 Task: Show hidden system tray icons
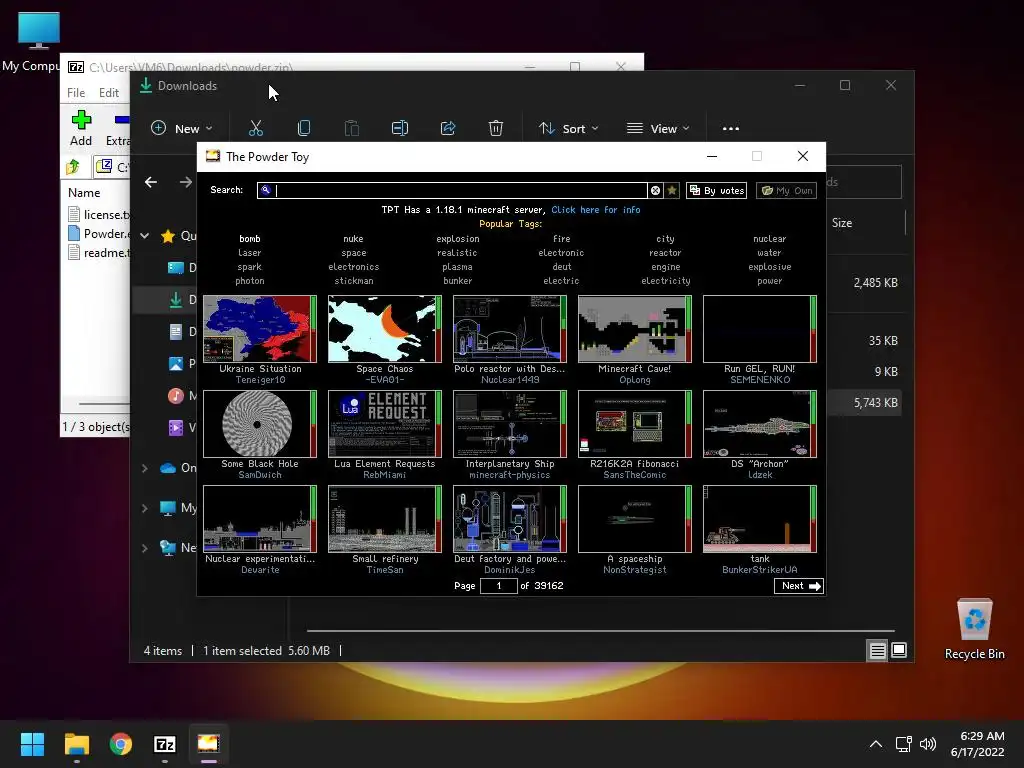(x=876, y=744)
